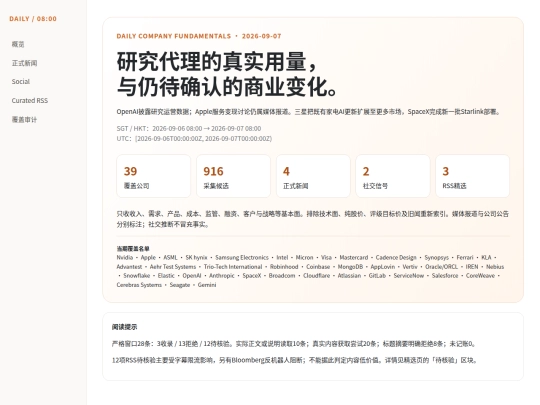Click the 2 社交信号 stat card
Screen dimensions: 540x405
coord(393,176)
